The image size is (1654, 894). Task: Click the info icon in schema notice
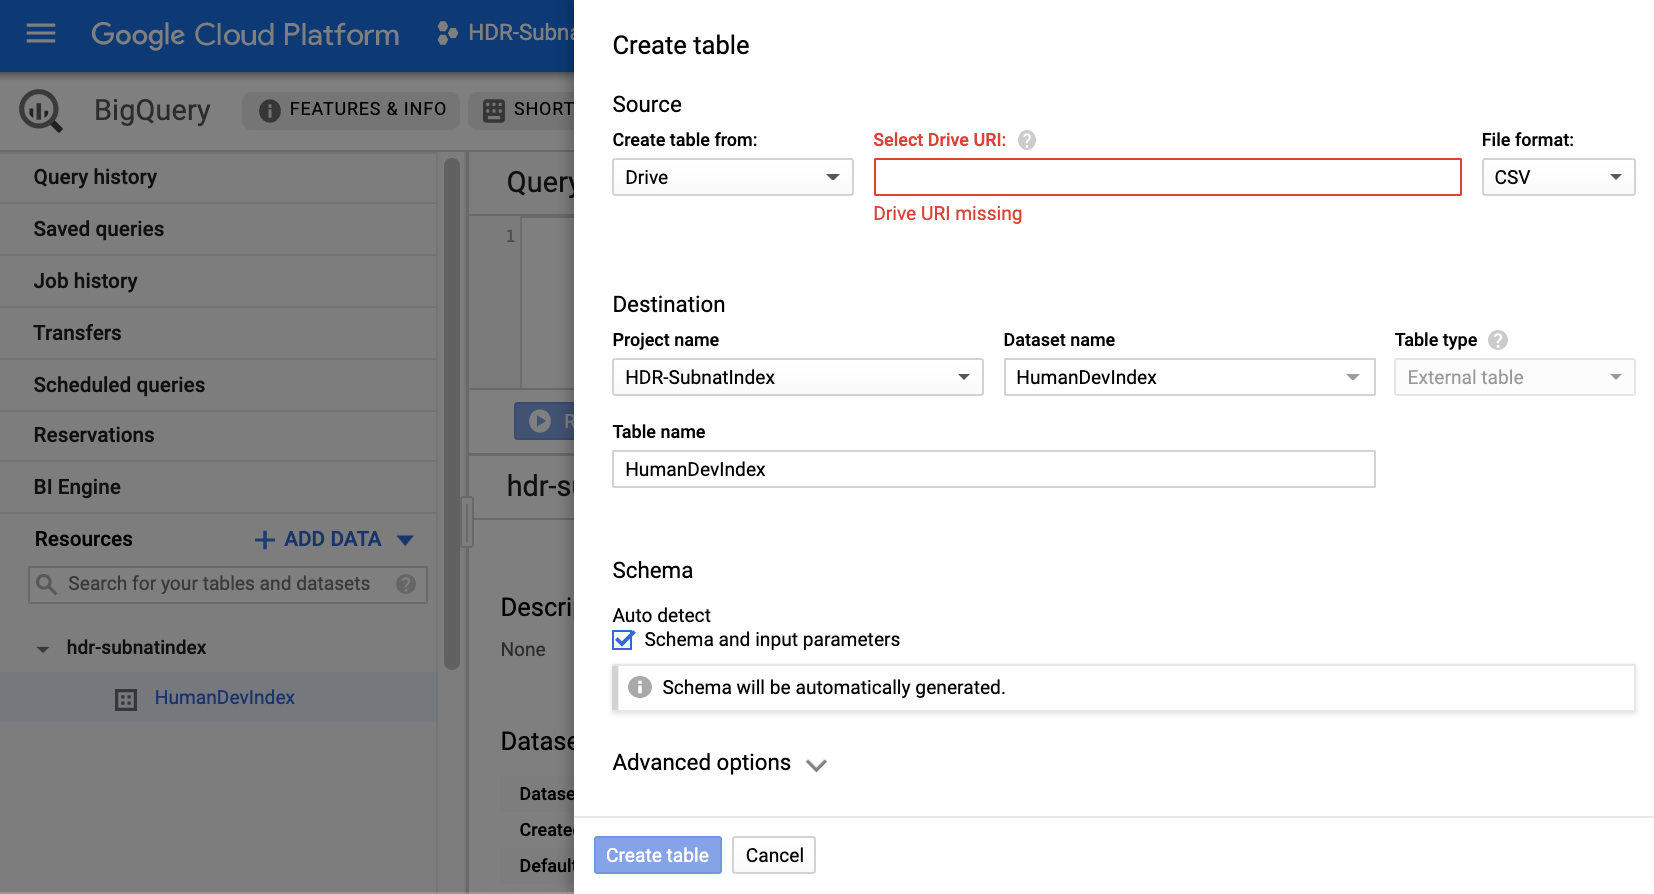pyautogui.click(x=640, y=687)
